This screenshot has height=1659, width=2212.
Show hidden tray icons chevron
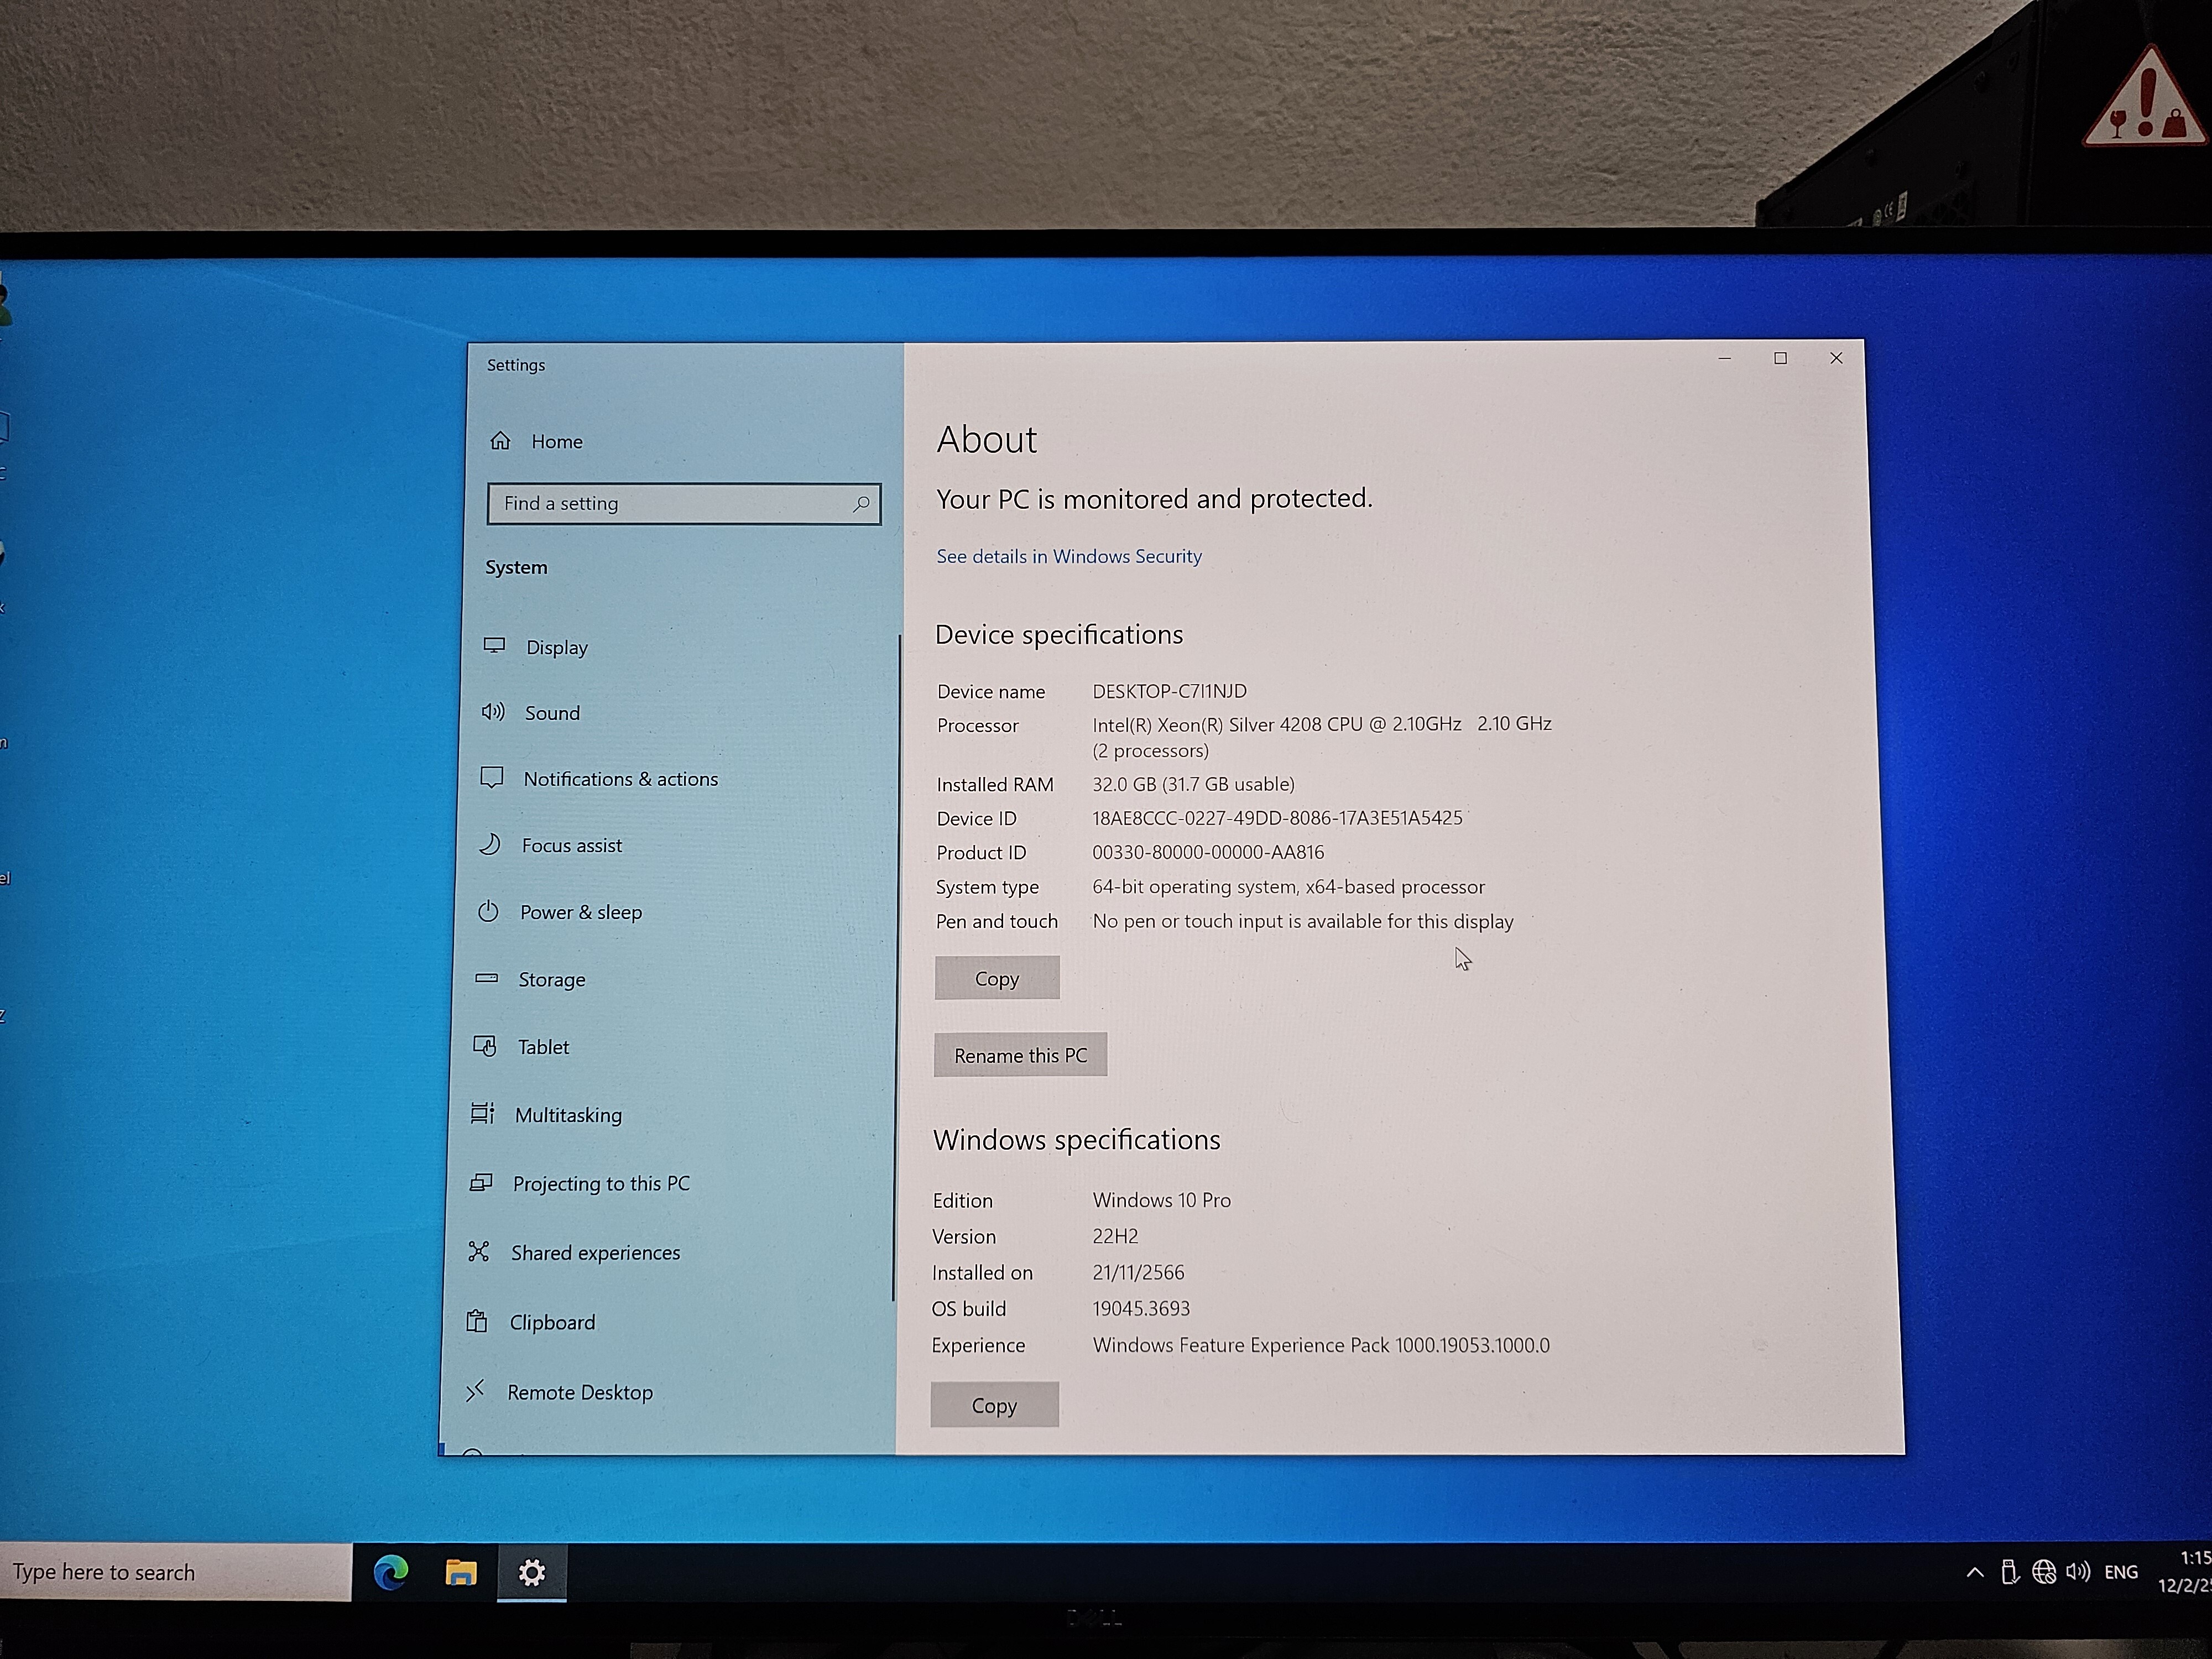[x=1975, y=1573]
